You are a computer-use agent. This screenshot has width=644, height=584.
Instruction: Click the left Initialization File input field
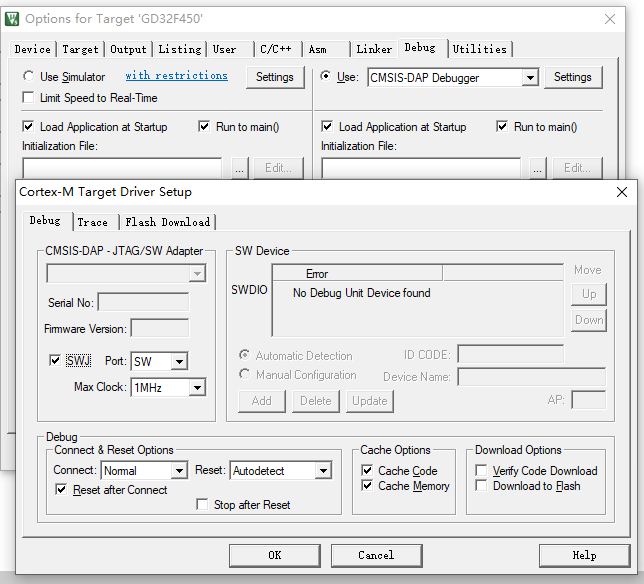pos(121,168)
